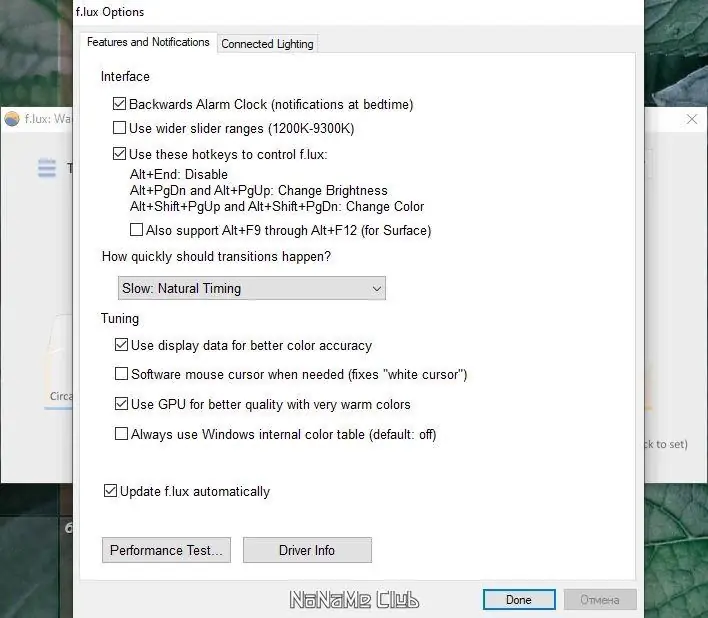Open Driver Info
This screenshot has height=618, width=708.
[307, 550]
